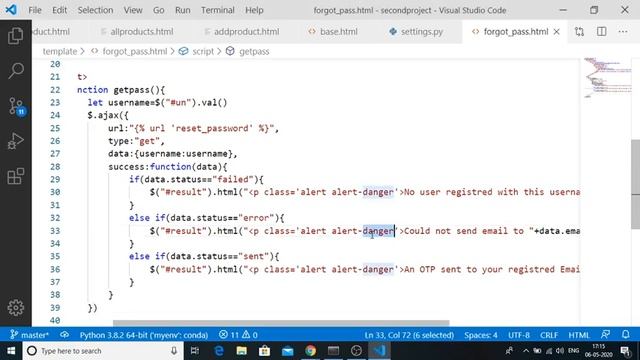The width and height of the screenshot is (640, 360).
Task: Click the VS Code logo icon
Action: coord(11,10)
